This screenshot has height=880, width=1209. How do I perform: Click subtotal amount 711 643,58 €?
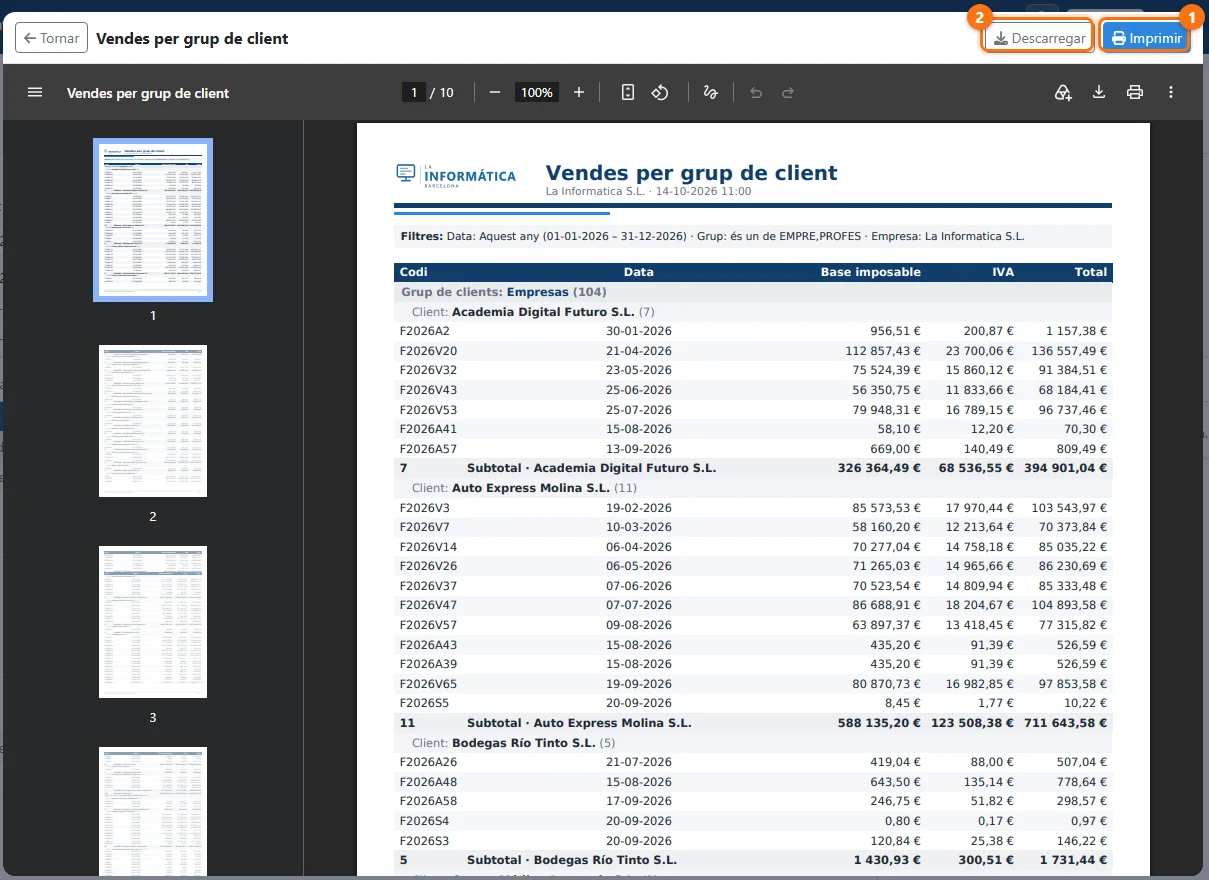coord(1065,723)
